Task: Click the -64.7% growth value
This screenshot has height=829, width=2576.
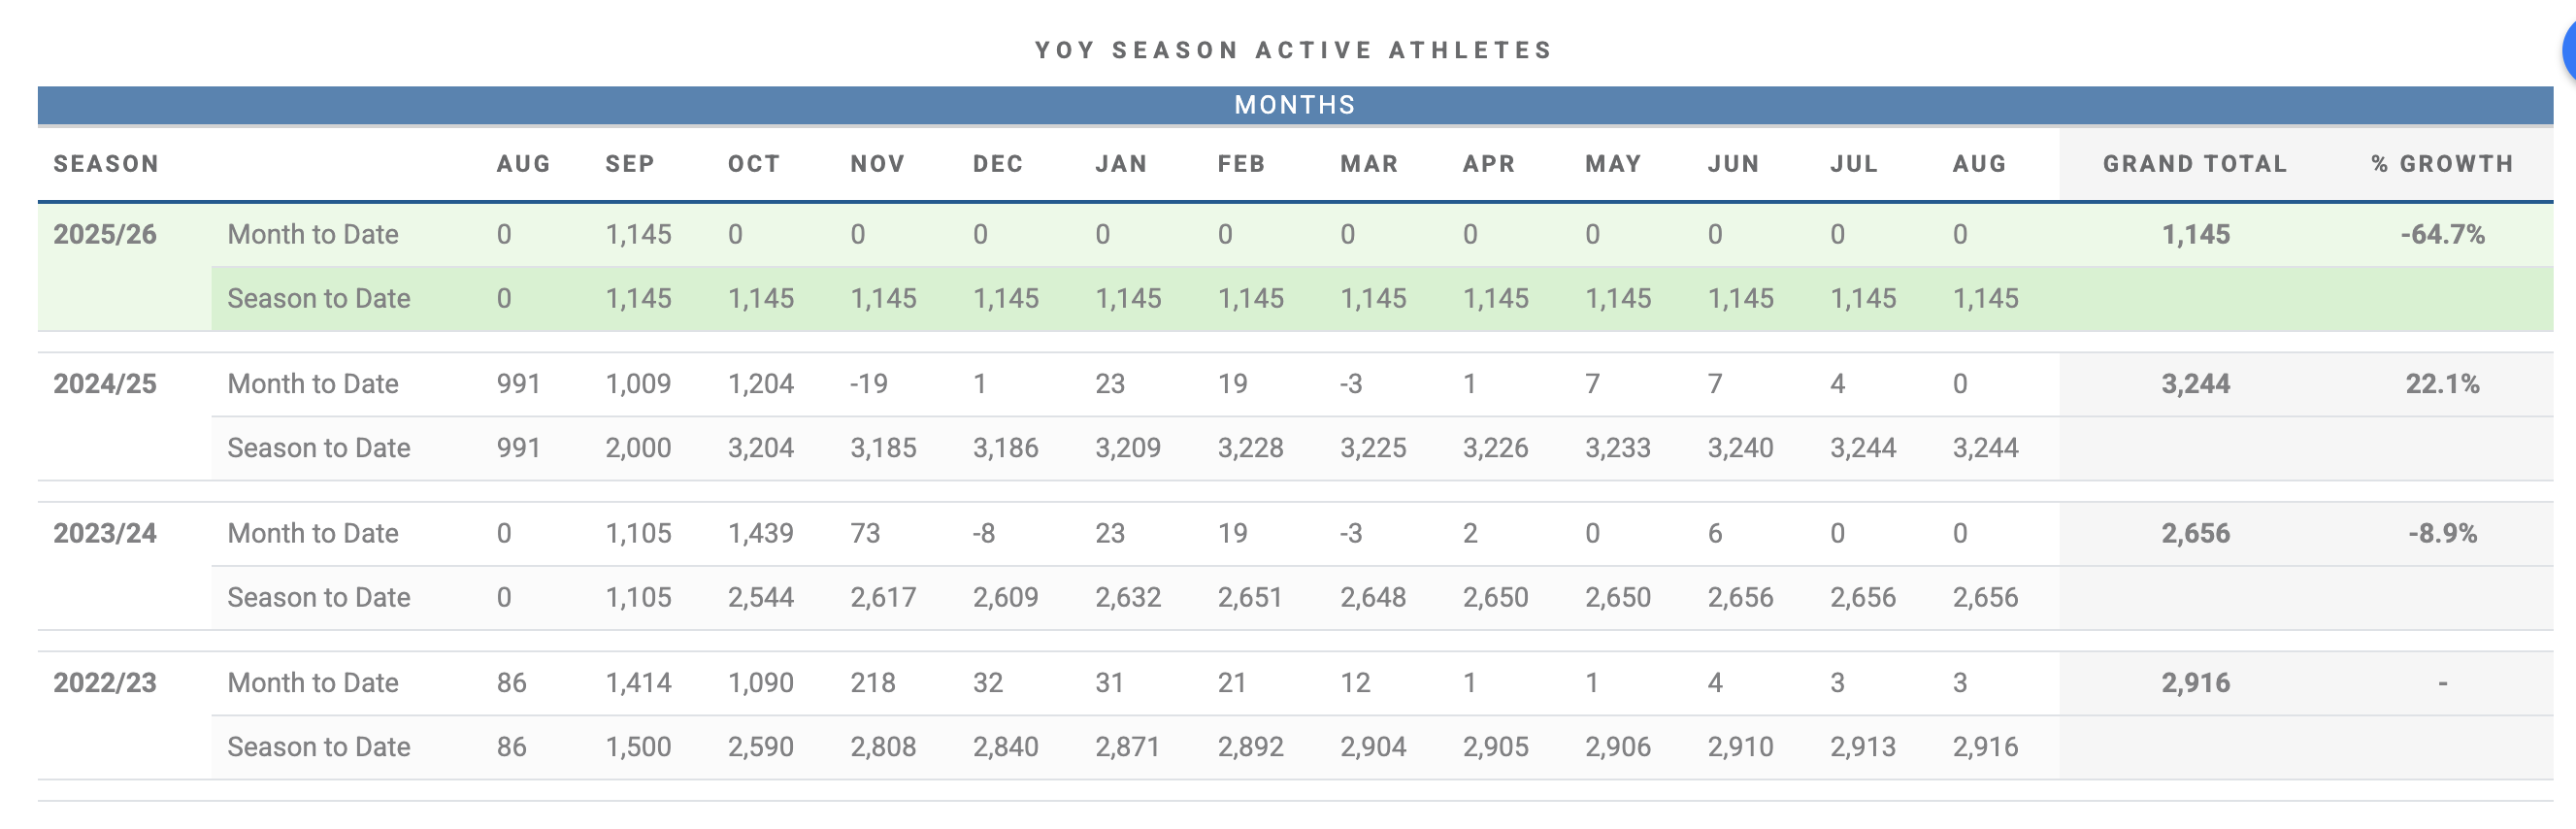Action: click(x=2442, y=234)
